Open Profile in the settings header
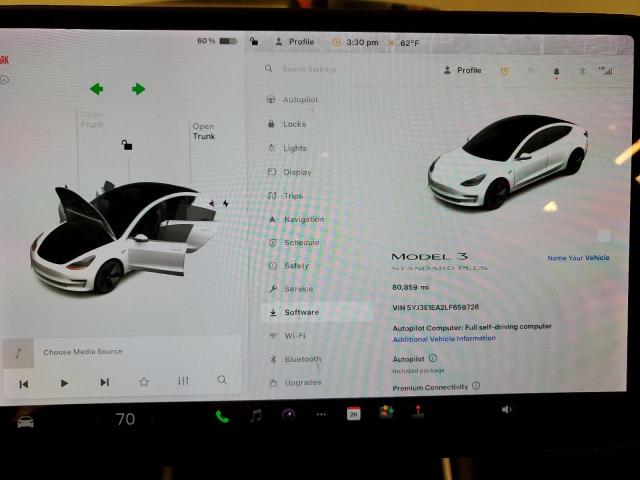This screenshot has height=480, width=640. pos(462,70)
